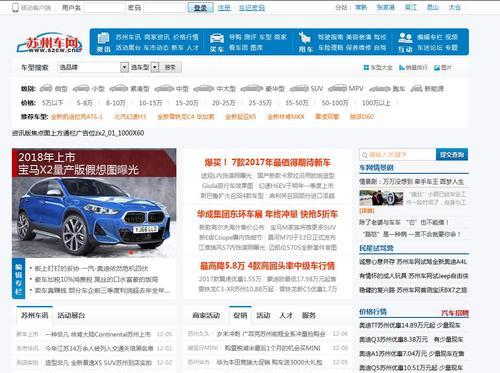Select the 微型 car class icon

(x=46, y=88)
